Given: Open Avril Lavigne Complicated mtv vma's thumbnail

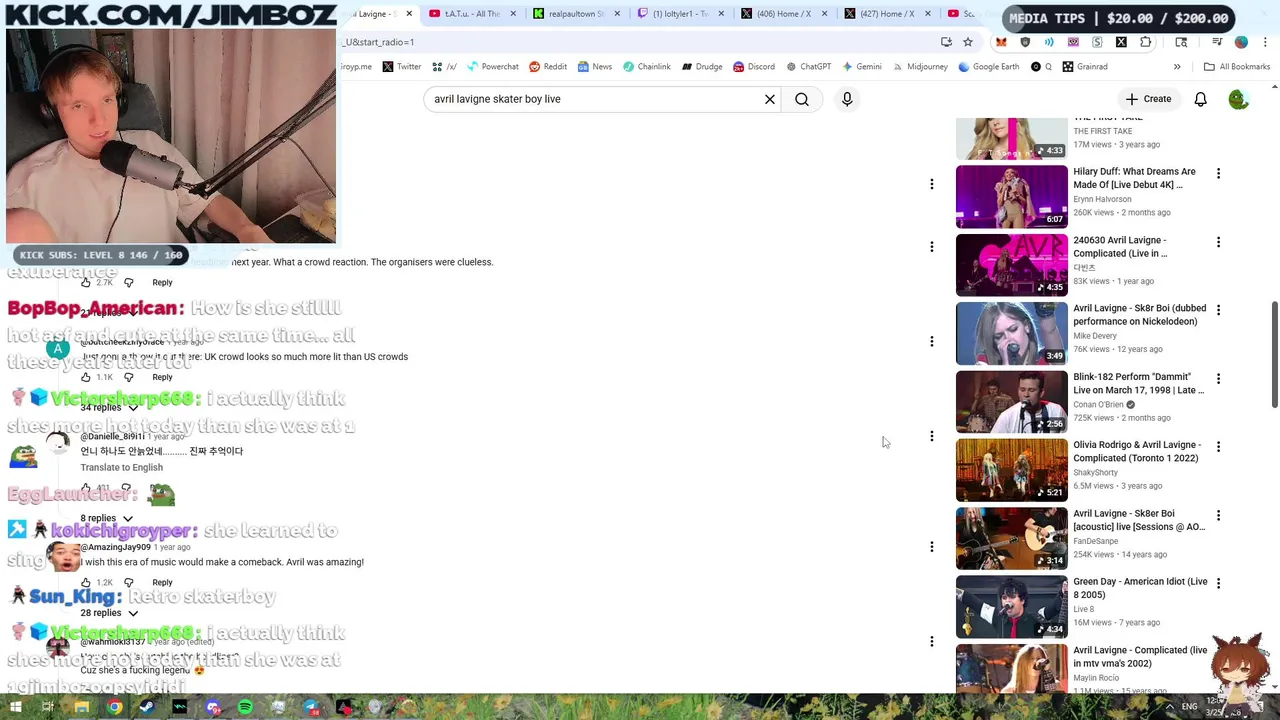Looking at the screenshot, I should point(1011,668).
